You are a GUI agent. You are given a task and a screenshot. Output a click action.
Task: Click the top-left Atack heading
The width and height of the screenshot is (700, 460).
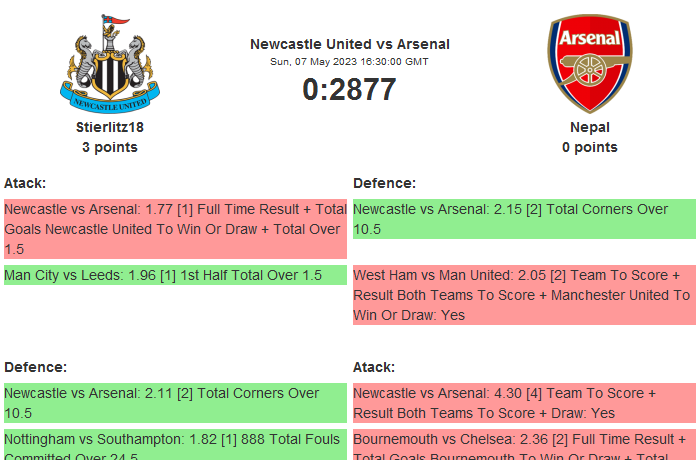tap(25, 183)
